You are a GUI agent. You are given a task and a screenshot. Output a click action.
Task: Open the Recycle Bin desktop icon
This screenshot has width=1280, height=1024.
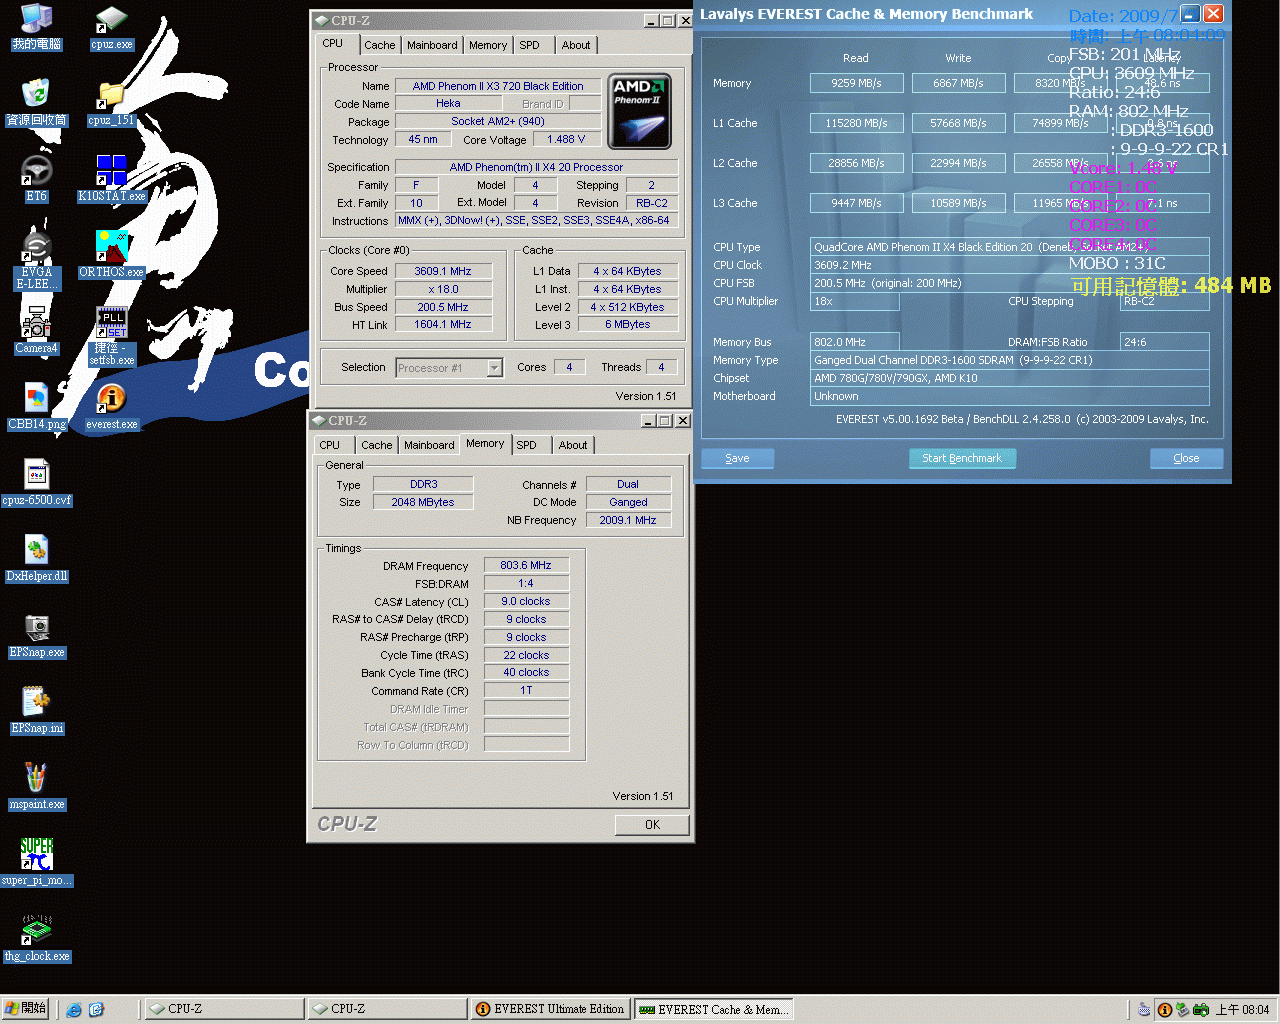point(37,102)
